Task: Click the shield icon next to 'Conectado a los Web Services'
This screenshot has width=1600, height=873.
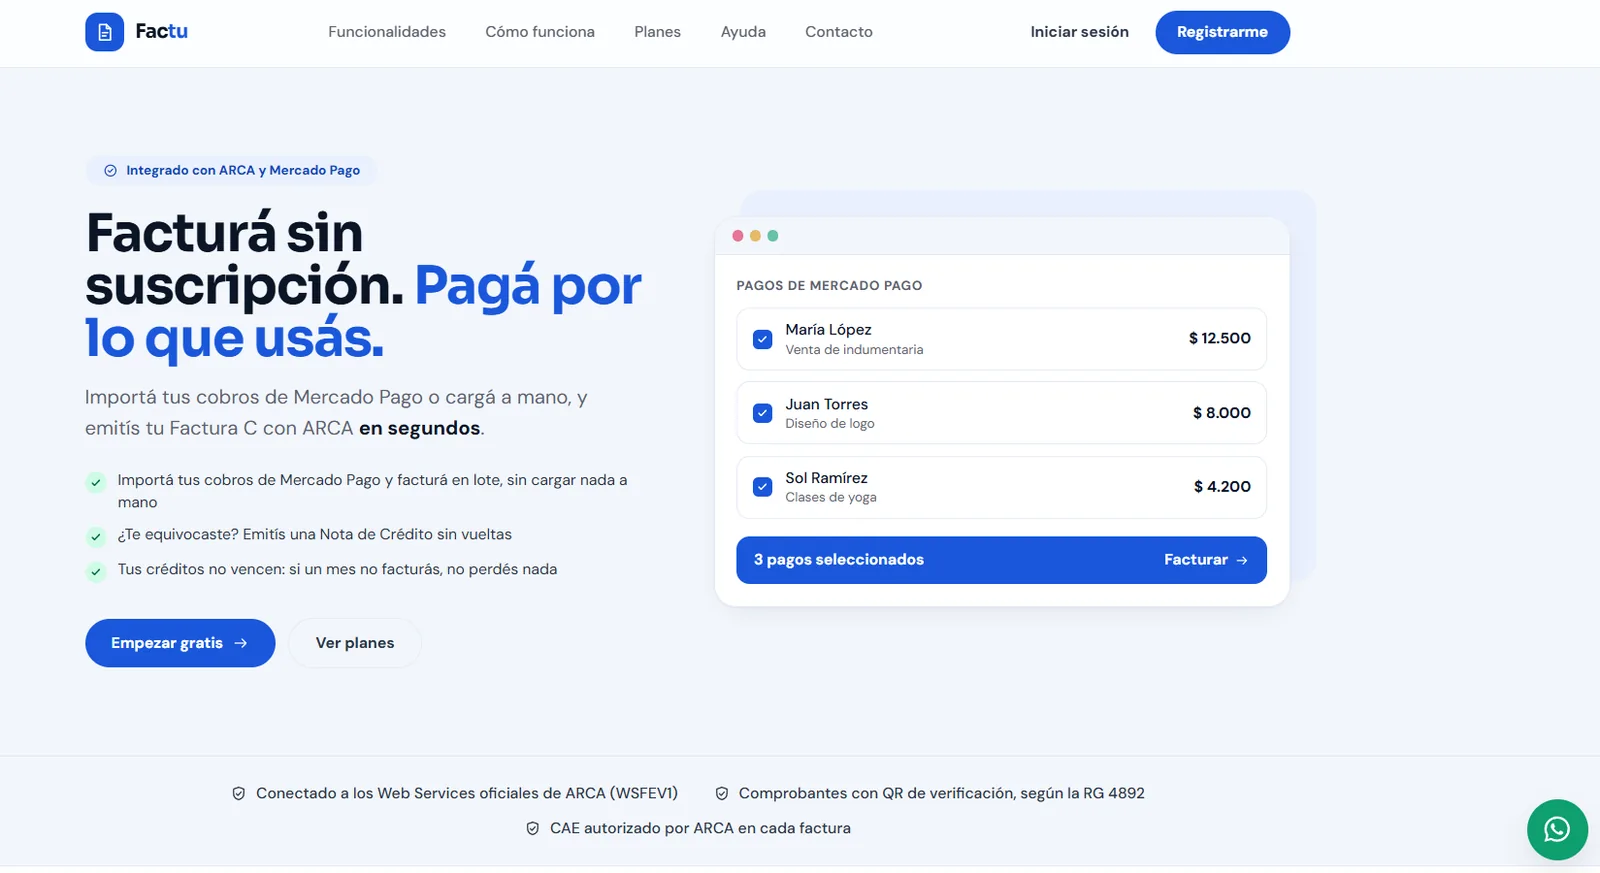Action: 239,794
